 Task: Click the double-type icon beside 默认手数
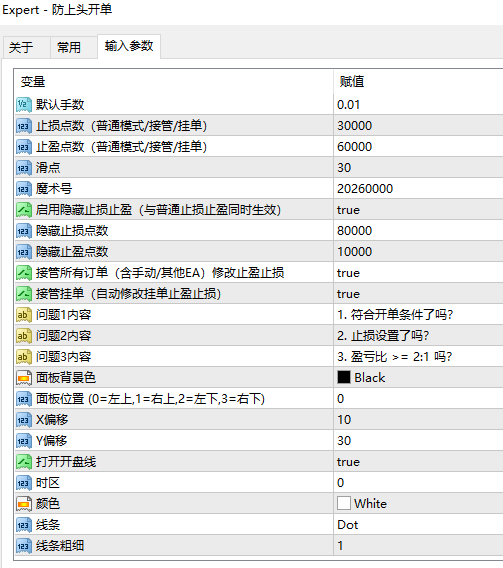pos(24,105)
